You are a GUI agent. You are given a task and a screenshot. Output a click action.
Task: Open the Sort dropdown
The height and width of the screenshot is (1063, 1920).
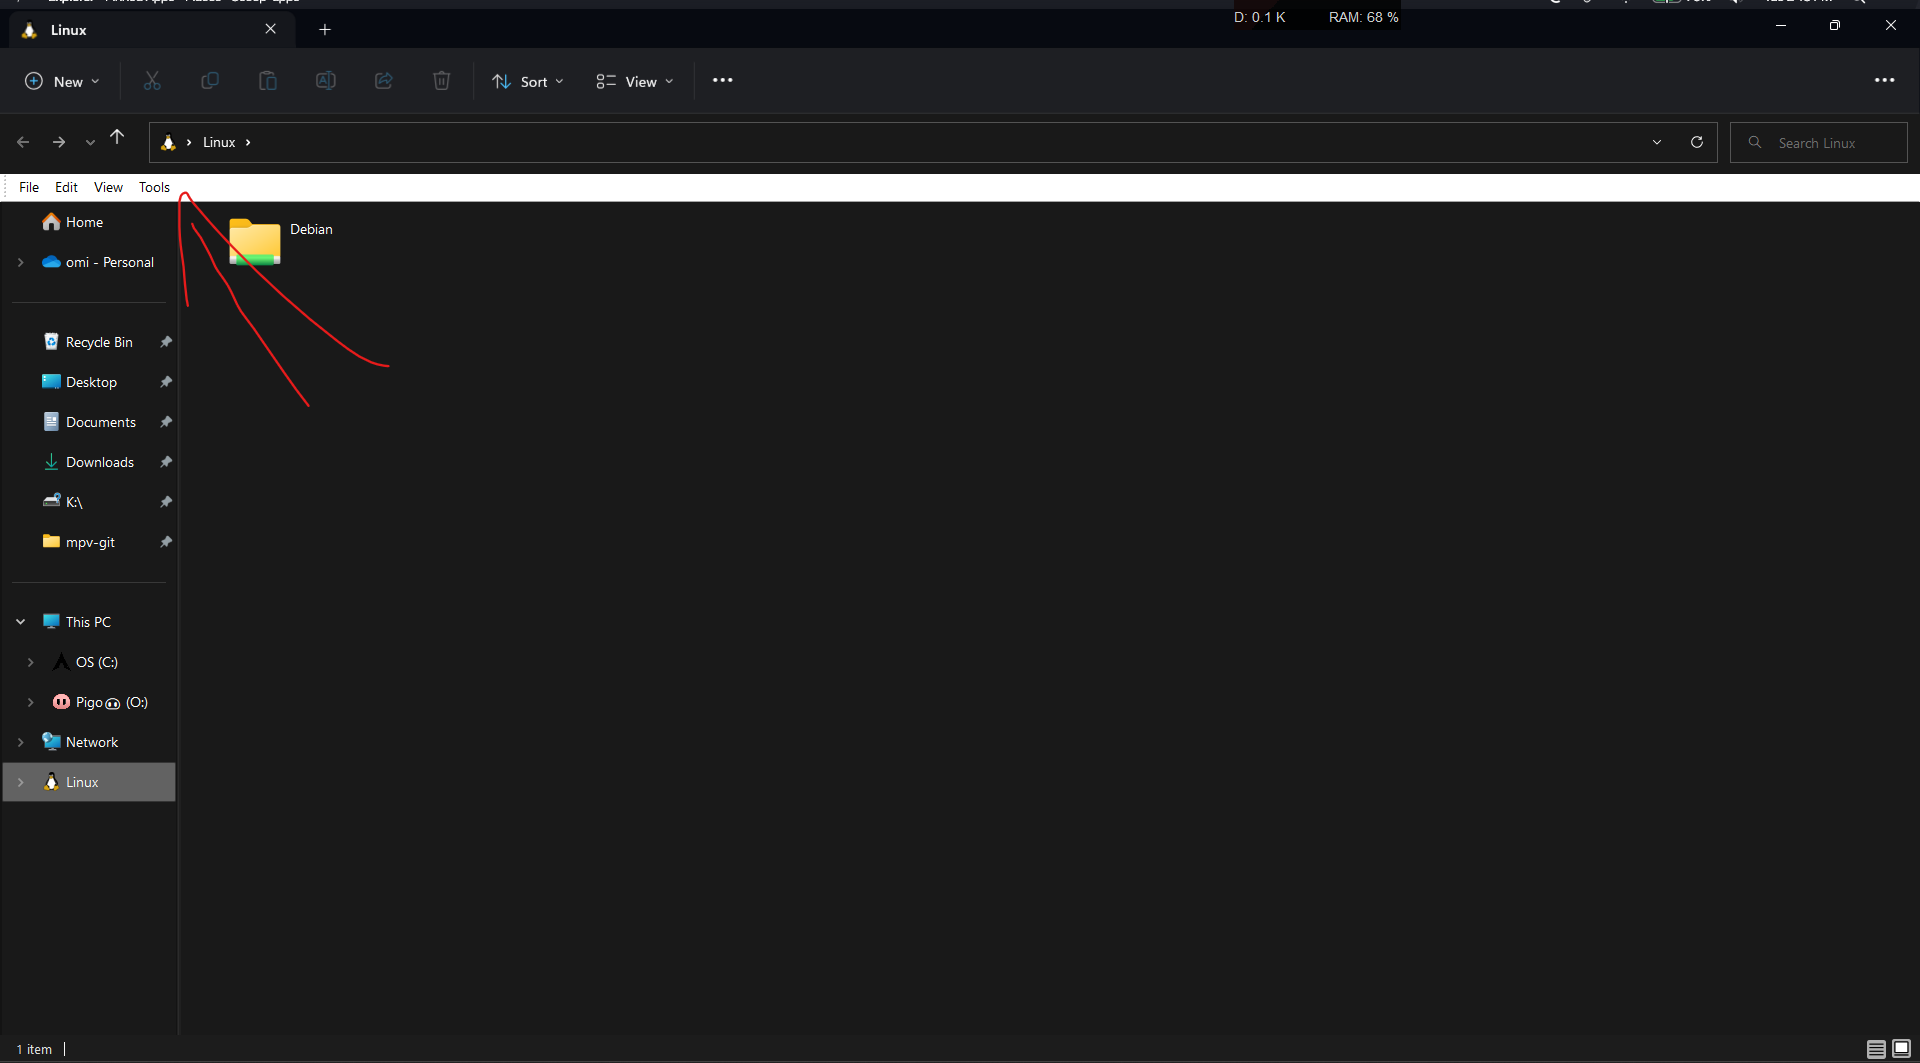528,81
